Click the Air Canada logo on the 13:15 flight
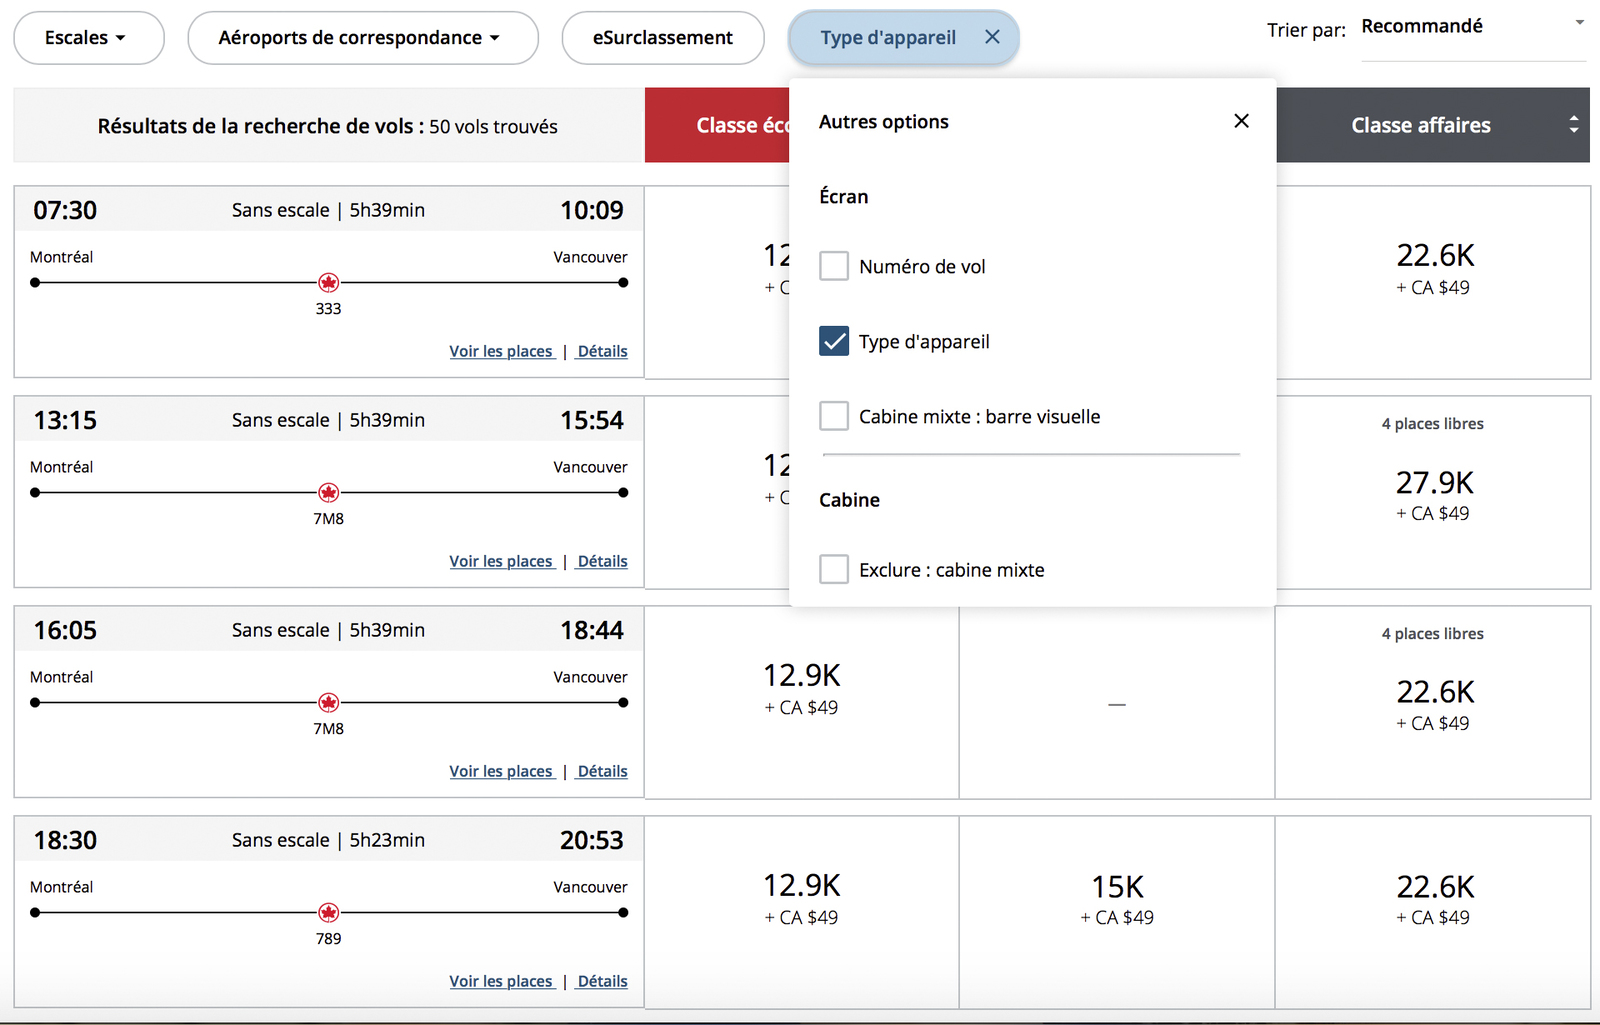This screenshot has width=1600, height=1025. coord(328,493)
